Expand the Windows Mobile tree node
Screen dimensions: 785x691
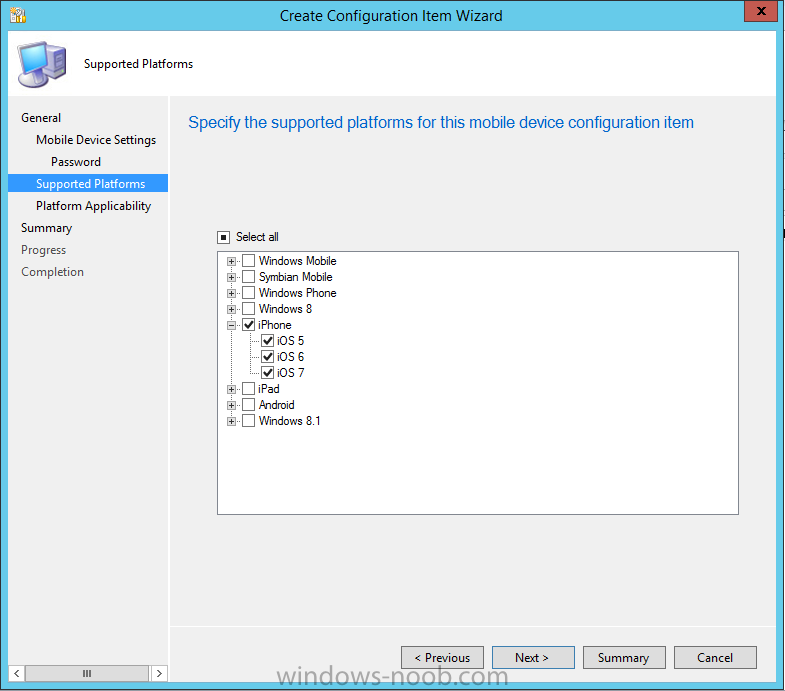click(231, 261)
